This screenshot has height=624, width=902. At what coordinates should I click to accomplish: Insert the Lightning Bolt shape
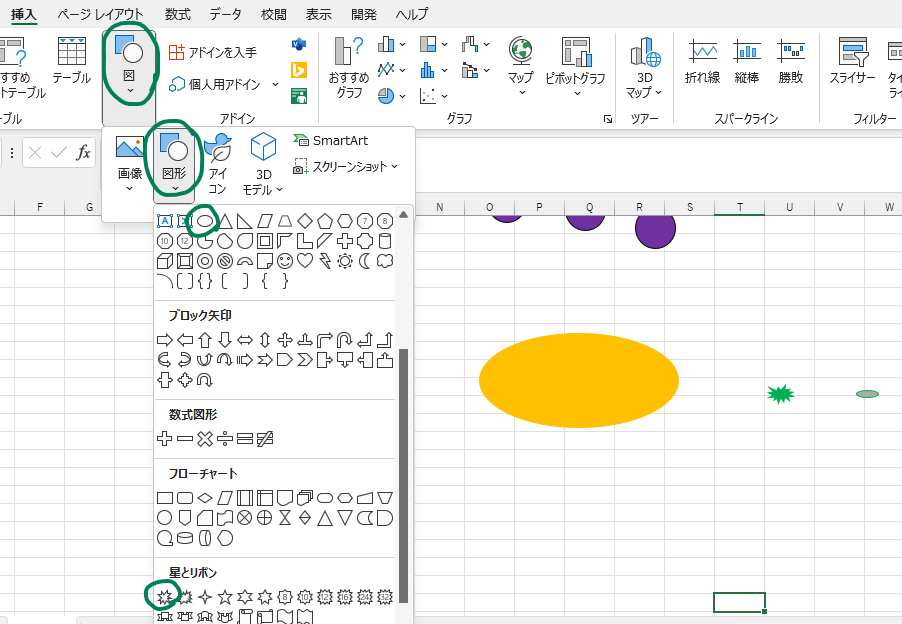coord(325,261)
